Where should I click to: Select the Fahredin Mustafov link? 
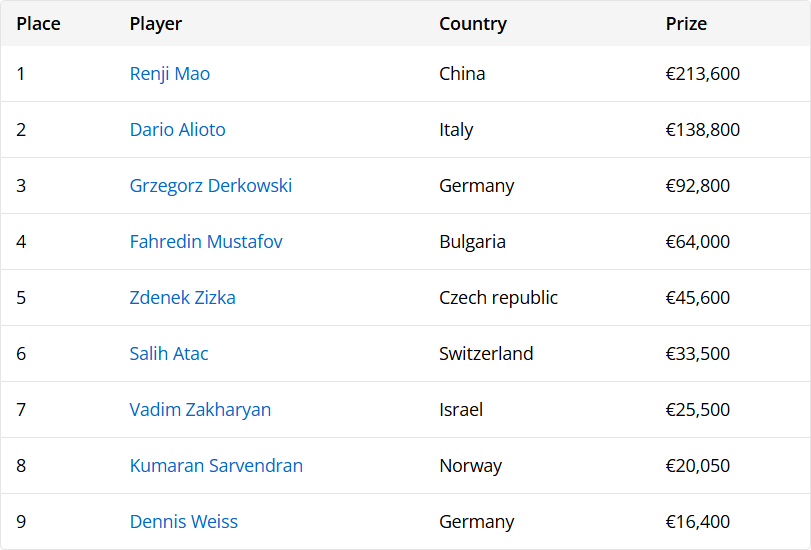coord(206,242)
